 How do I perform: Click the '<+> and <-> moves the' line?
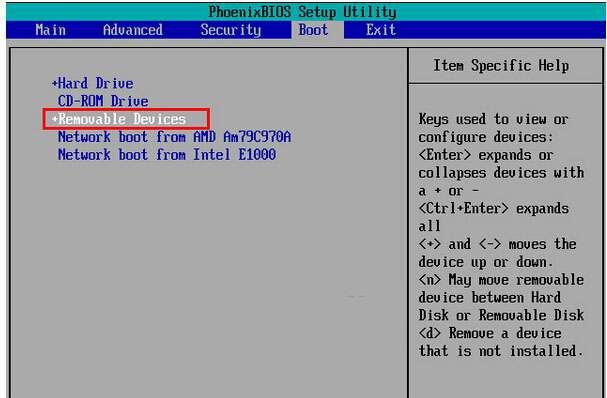pyautogui.click(x=497, y=244)
